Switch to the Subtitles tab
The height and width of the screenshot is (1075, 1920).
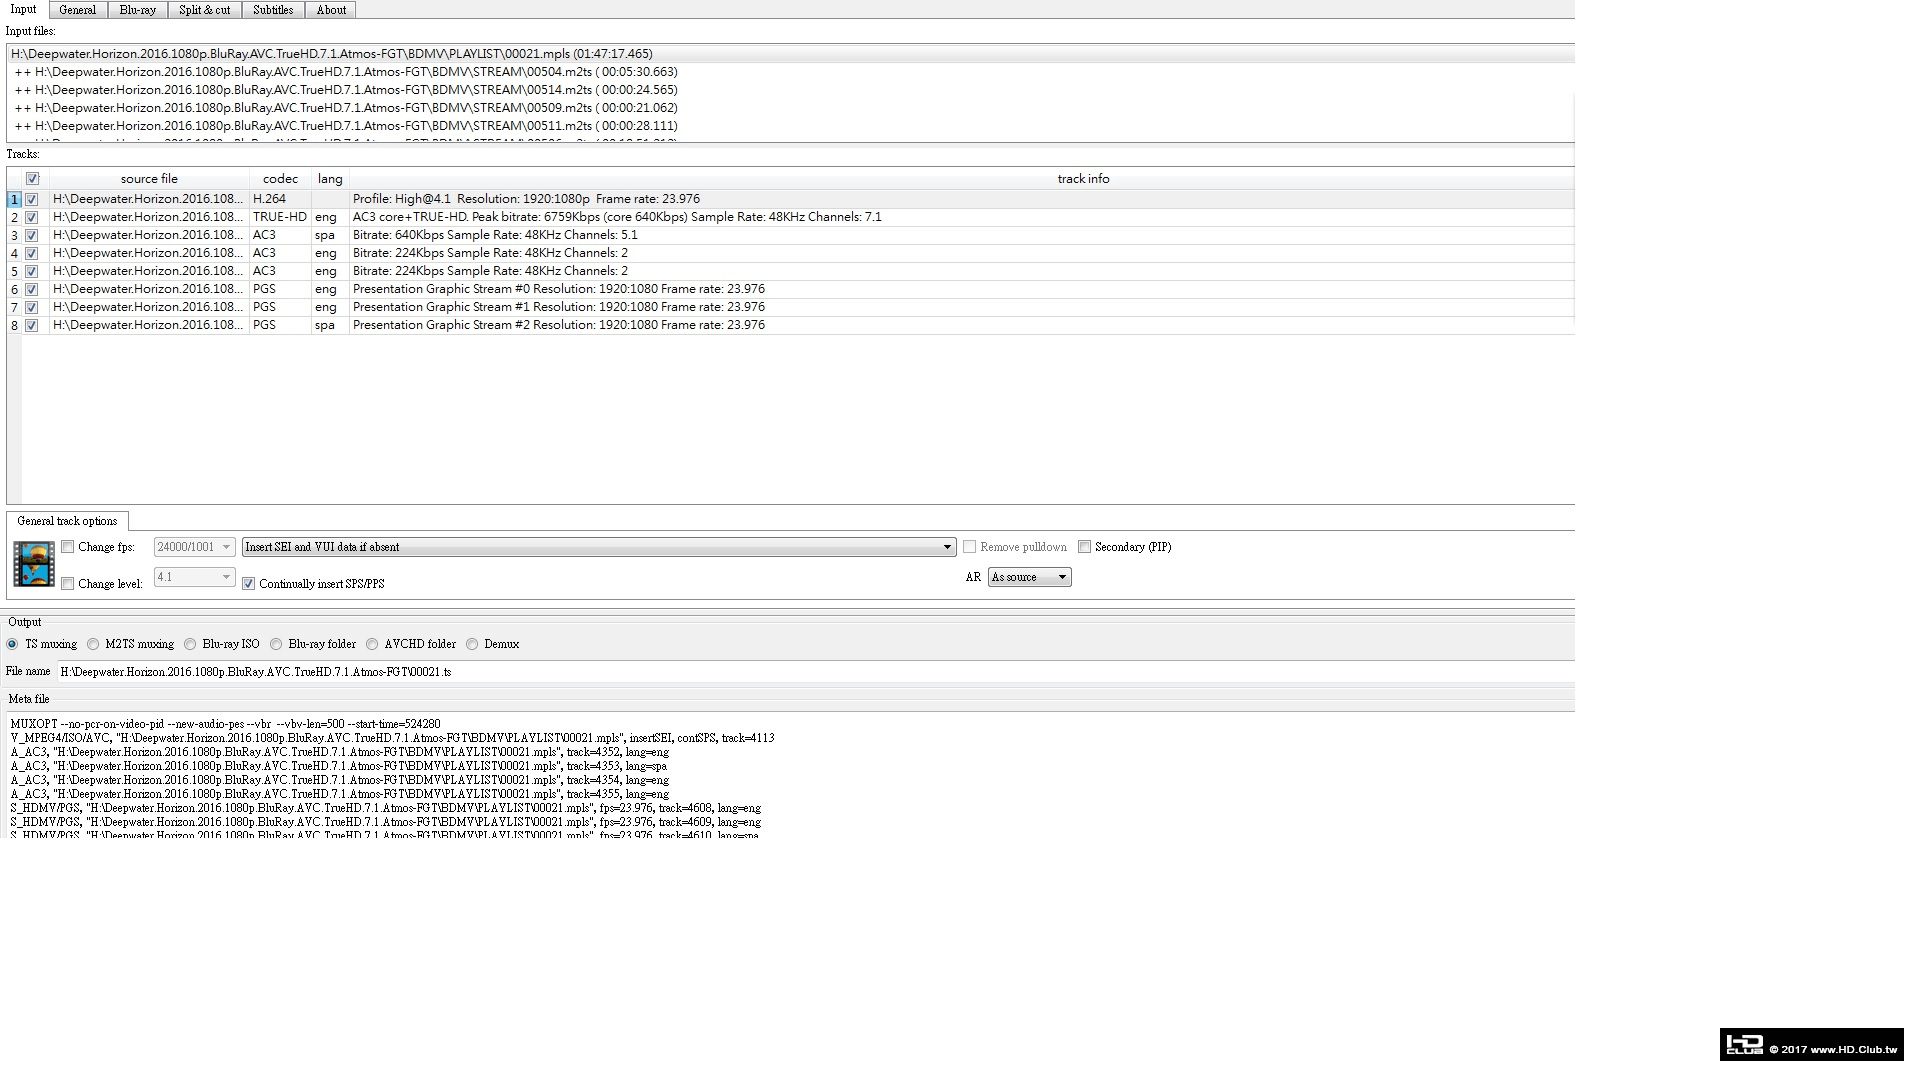point(273,10)
